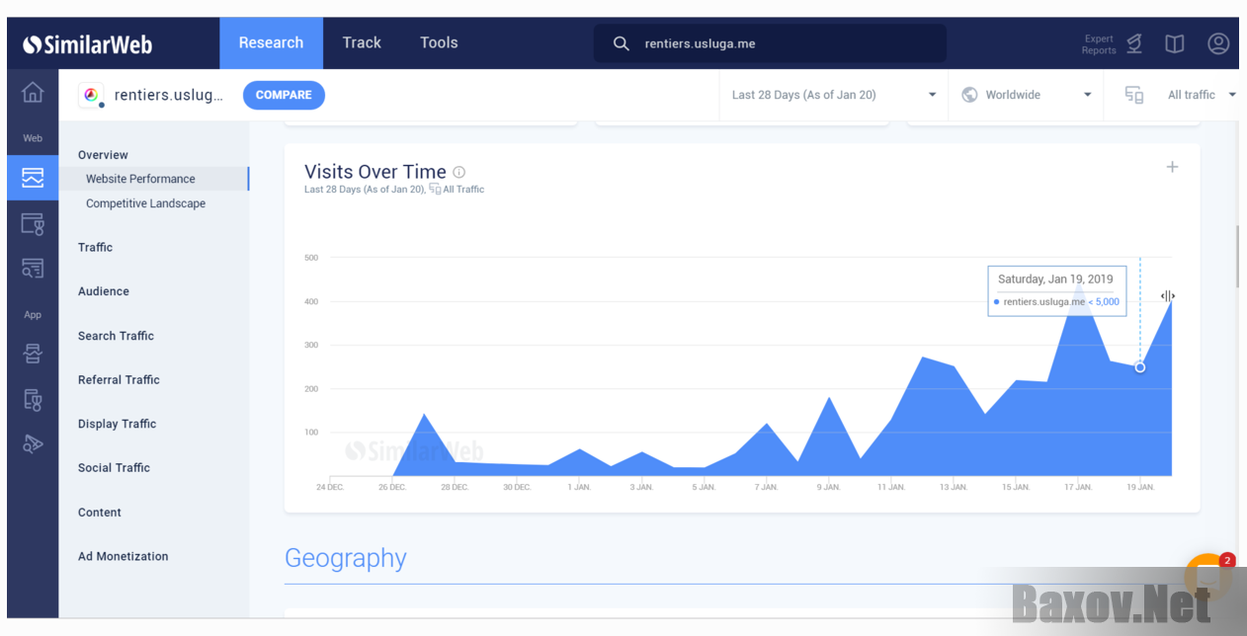Click the rentiers.usluga.me site favicon
Image resolution: width=1247 pixels, height=636 pixels.
click(x=92, y=95)
